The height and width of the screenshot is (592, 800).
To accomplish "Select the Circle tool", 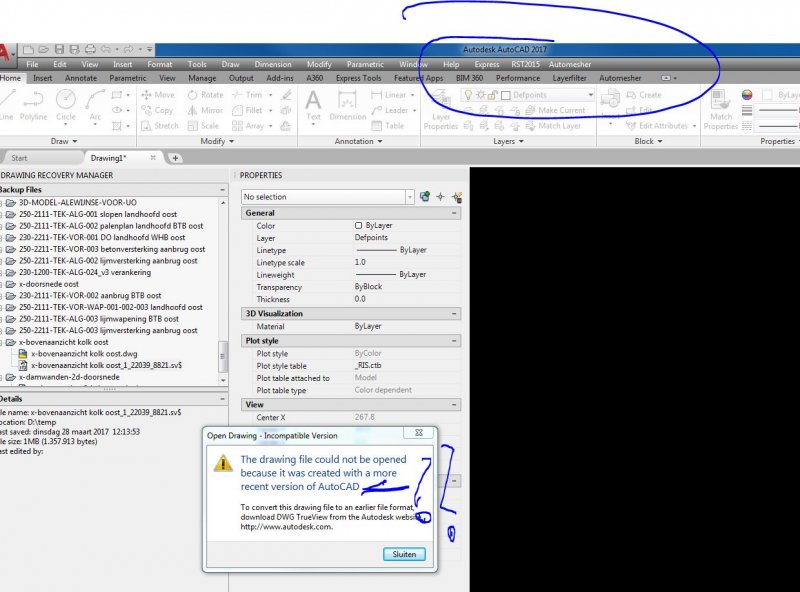I will (66, 106).
